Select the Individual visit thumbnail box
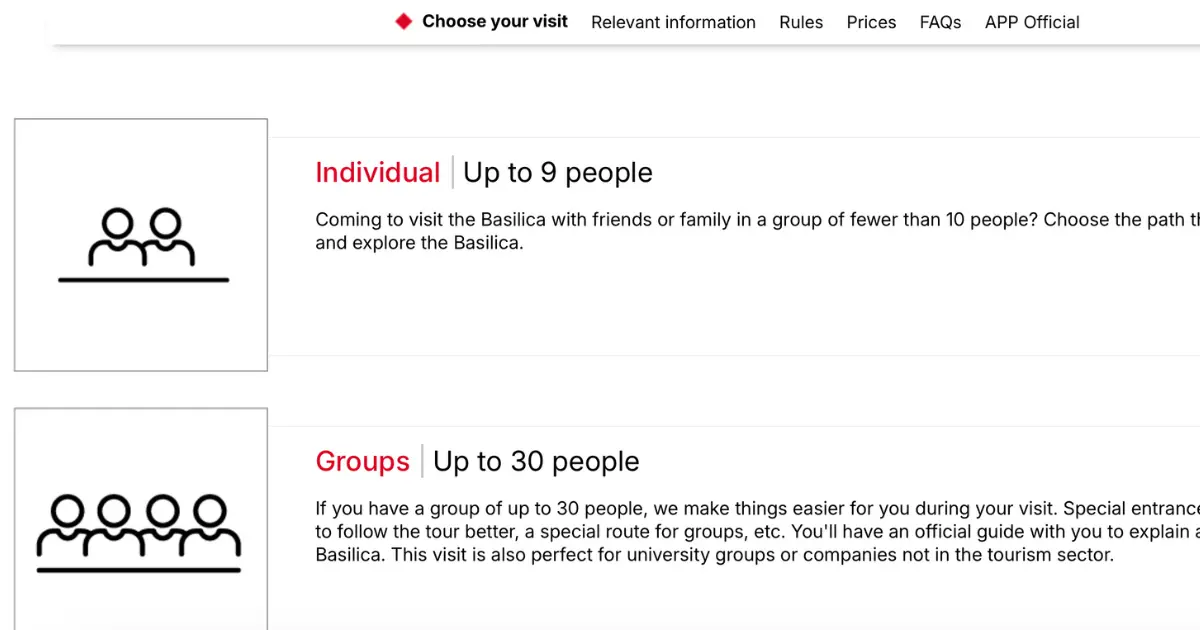This screenshot has width=1200, height=630. click(x=141, y=245)
